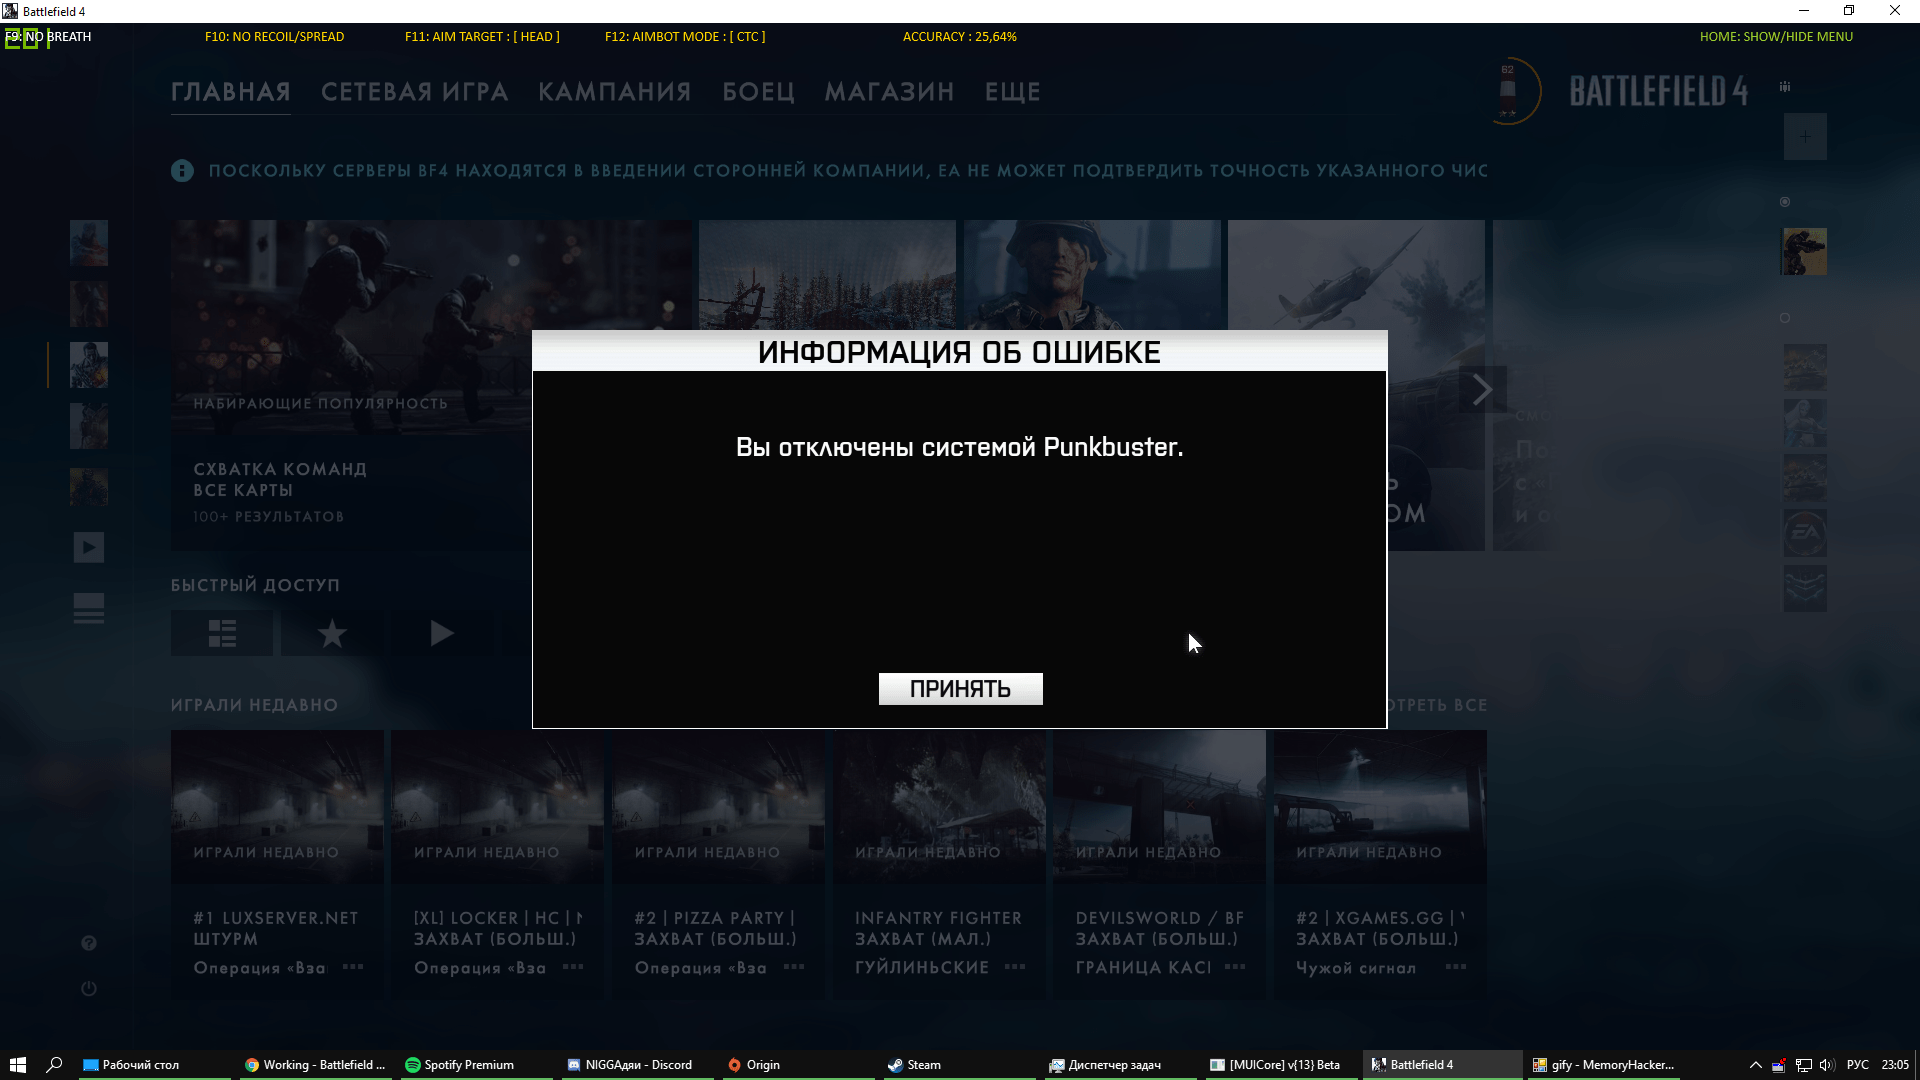Image resolution: width=1920 pixels, height=1080 pixels.
Task: Click the ACCURACY : 25,64% overlay value
Action: (x=960, y=37)
